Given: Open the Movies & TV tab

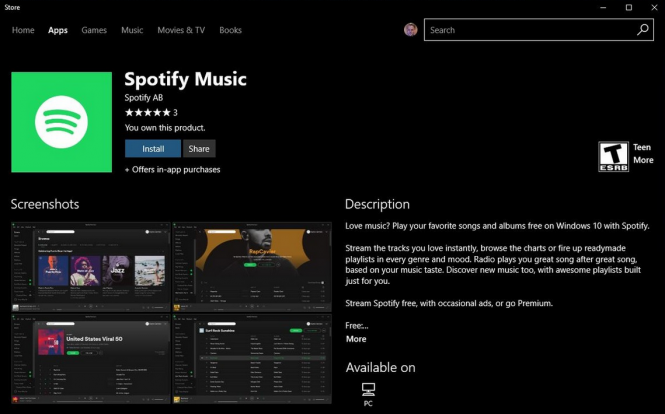Looking at the screenshot, I should (181, 30).
